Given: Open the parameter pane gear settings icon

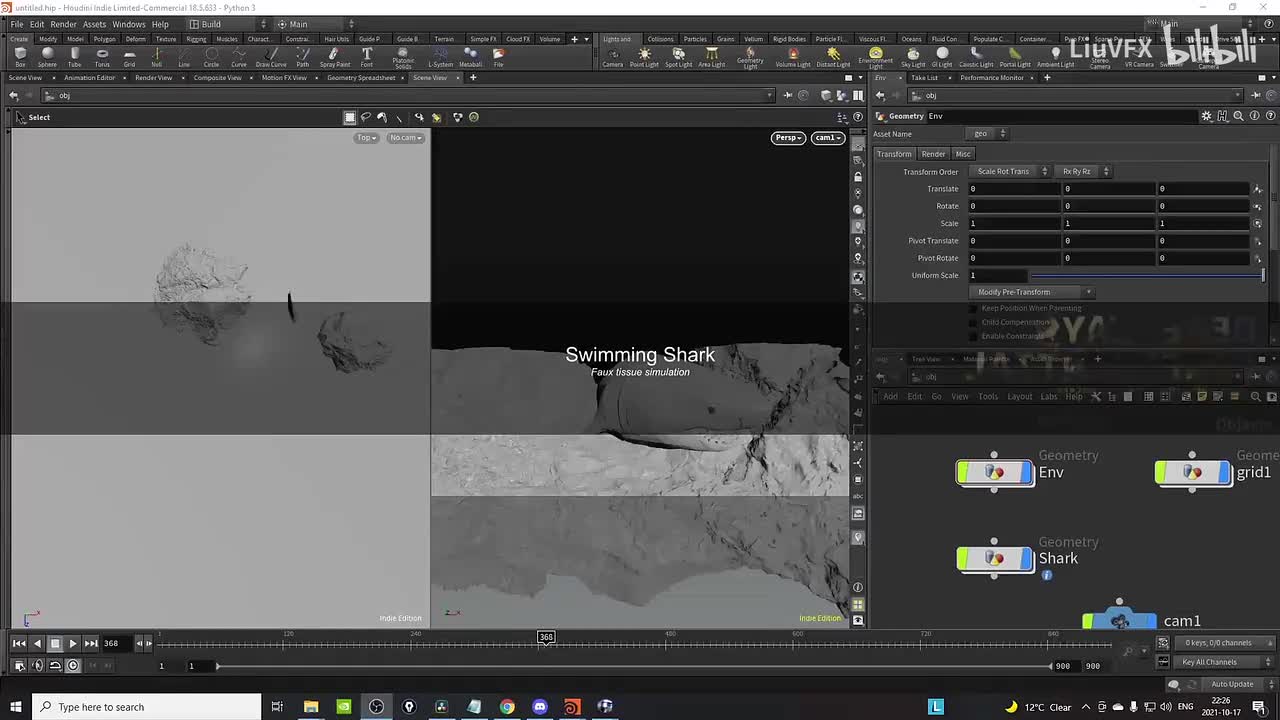Looking at the screenshot, I should [1206, 116].
